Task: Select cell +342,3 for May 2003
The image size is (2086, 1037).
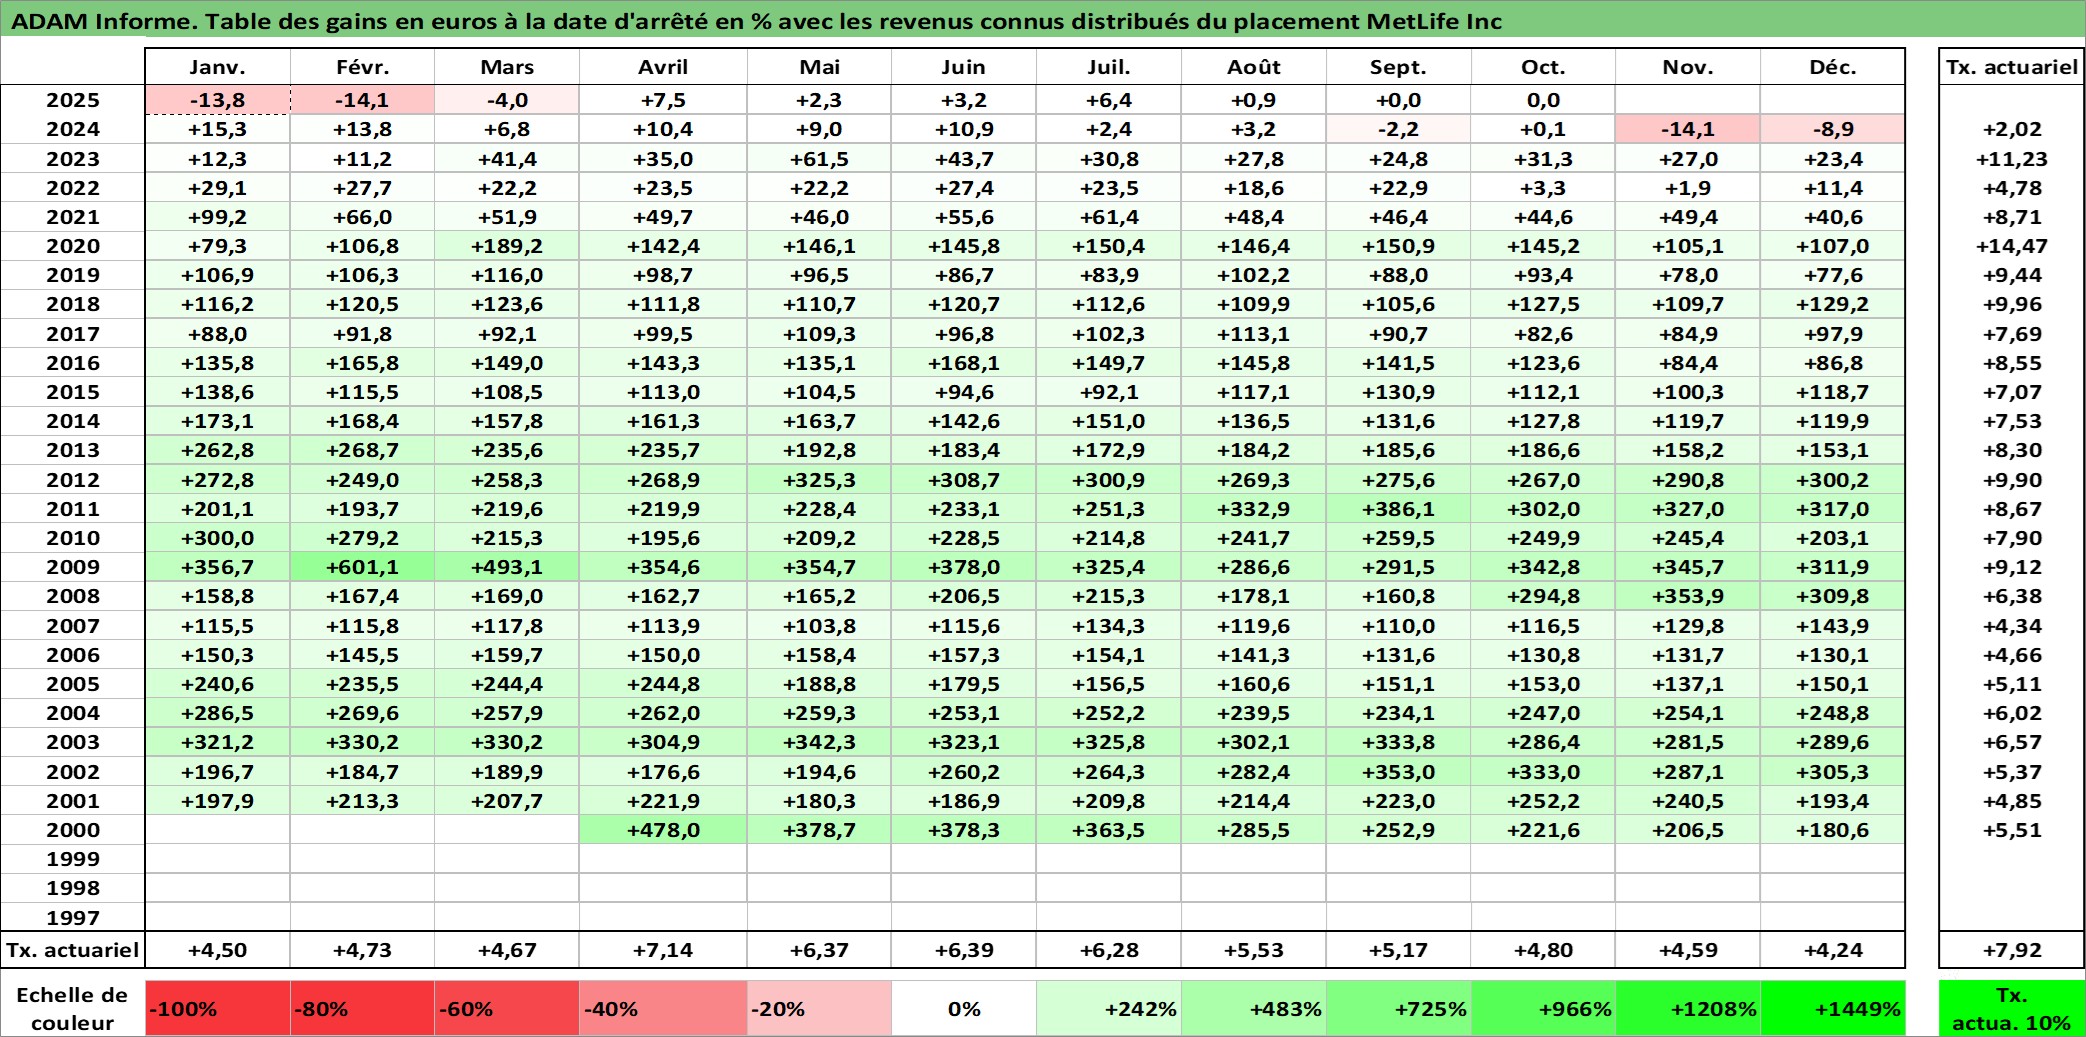Action: click(x=819, y=742)
